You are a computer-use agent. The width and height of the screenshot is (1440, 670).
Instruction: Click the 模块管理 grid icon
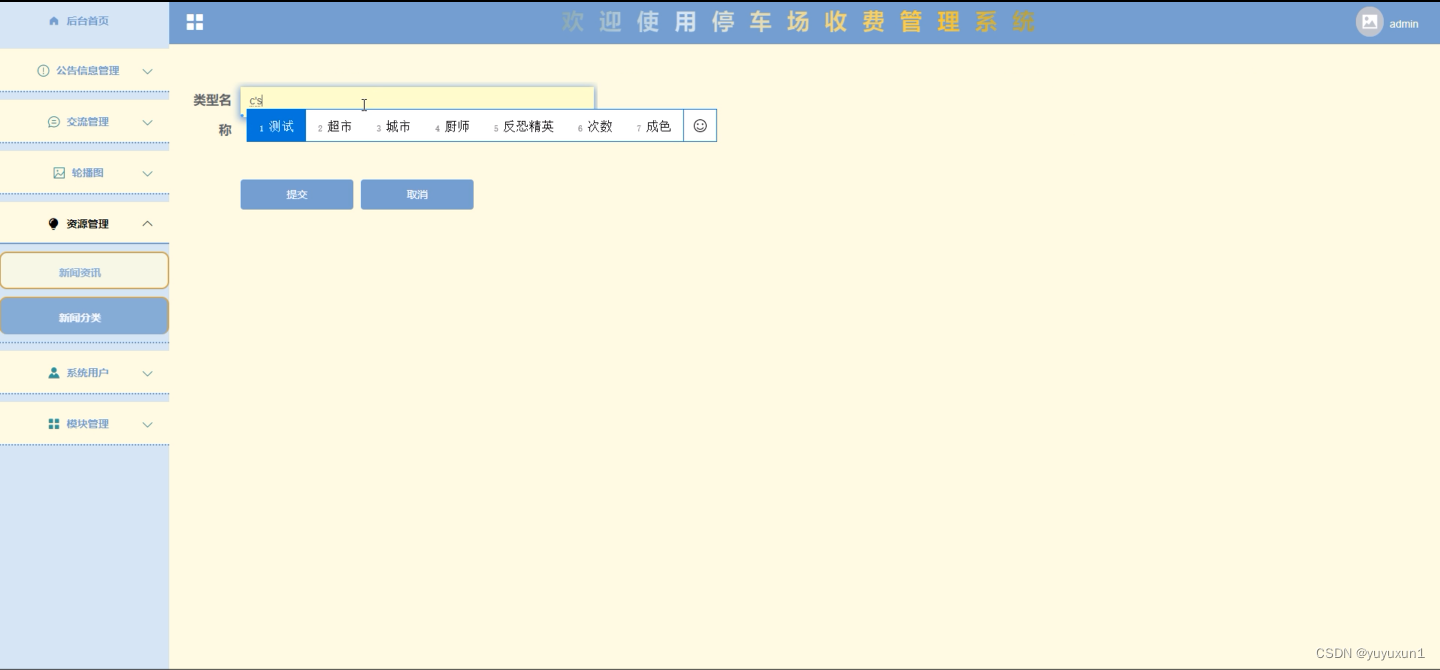54,424
